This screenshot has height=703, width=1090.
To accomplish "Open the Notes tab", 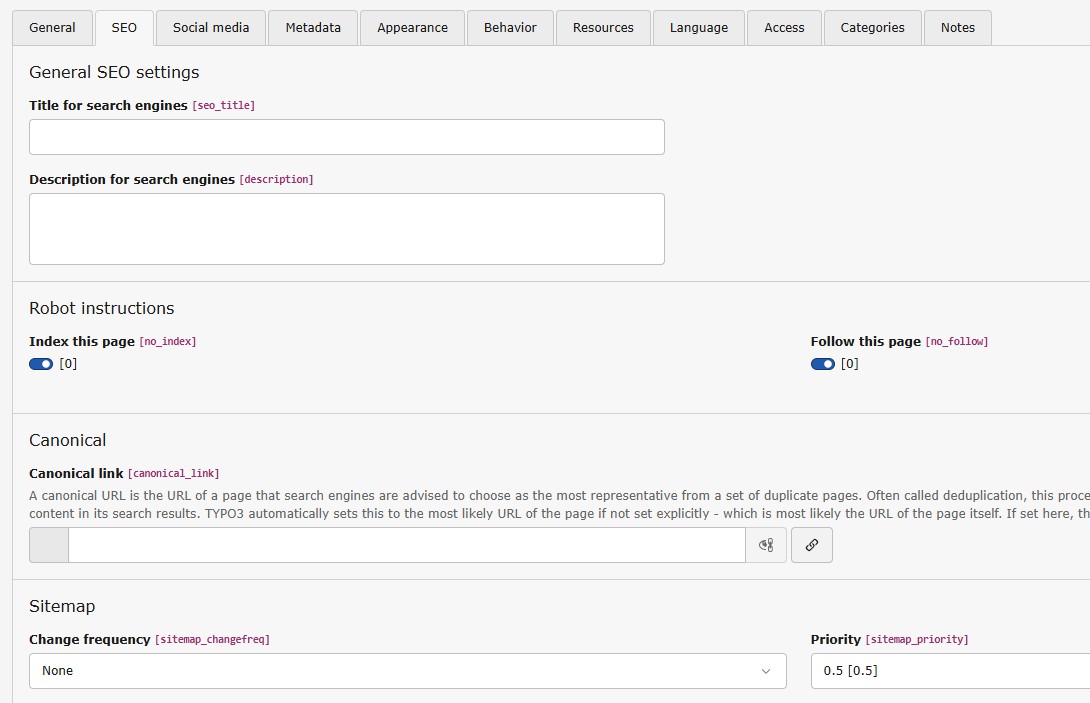I will tap(957, 28).
